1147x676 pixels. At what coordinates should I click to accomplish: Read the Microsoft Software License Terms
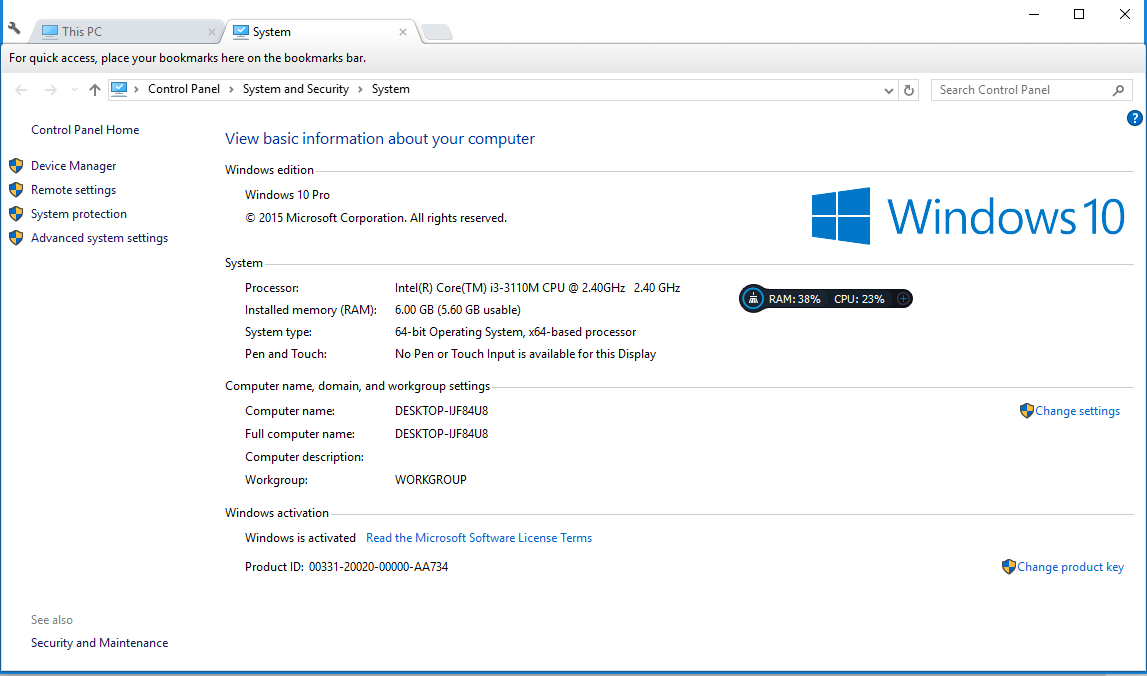(479, 538)
